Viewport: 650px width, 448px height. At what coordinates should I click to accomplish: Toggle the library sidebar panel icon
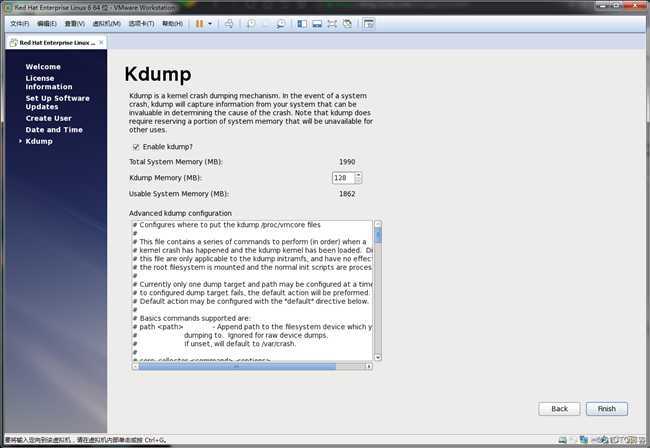coord(302,24)
